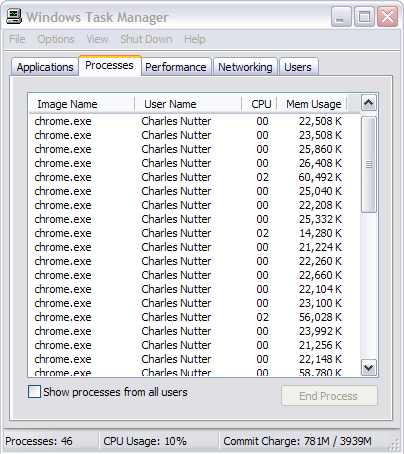Screen dimensions: 404x454
Task: Open the Shut Down menu
Action: click(x=146, y=39)
